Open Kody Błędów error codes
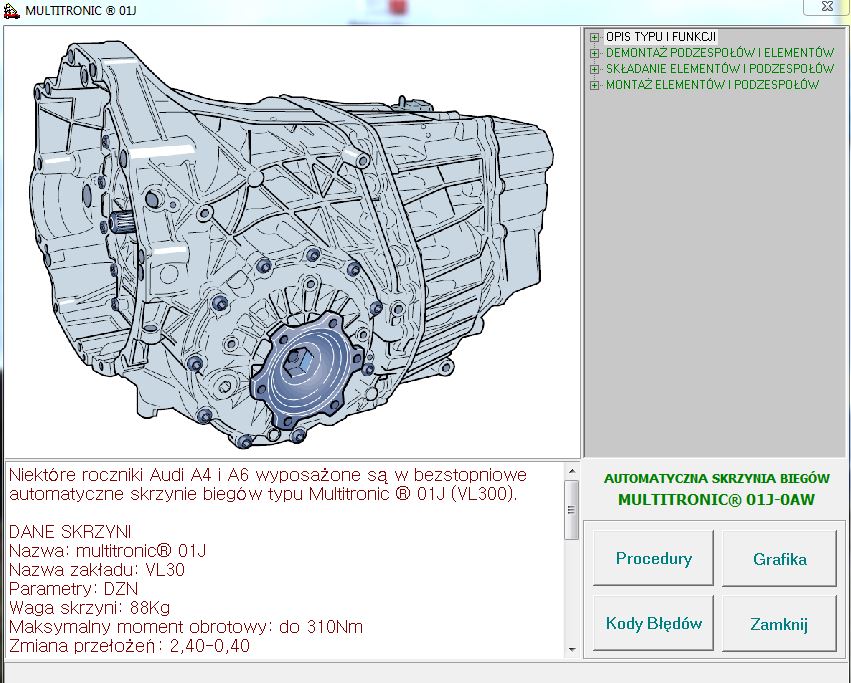 pos(653,623)
